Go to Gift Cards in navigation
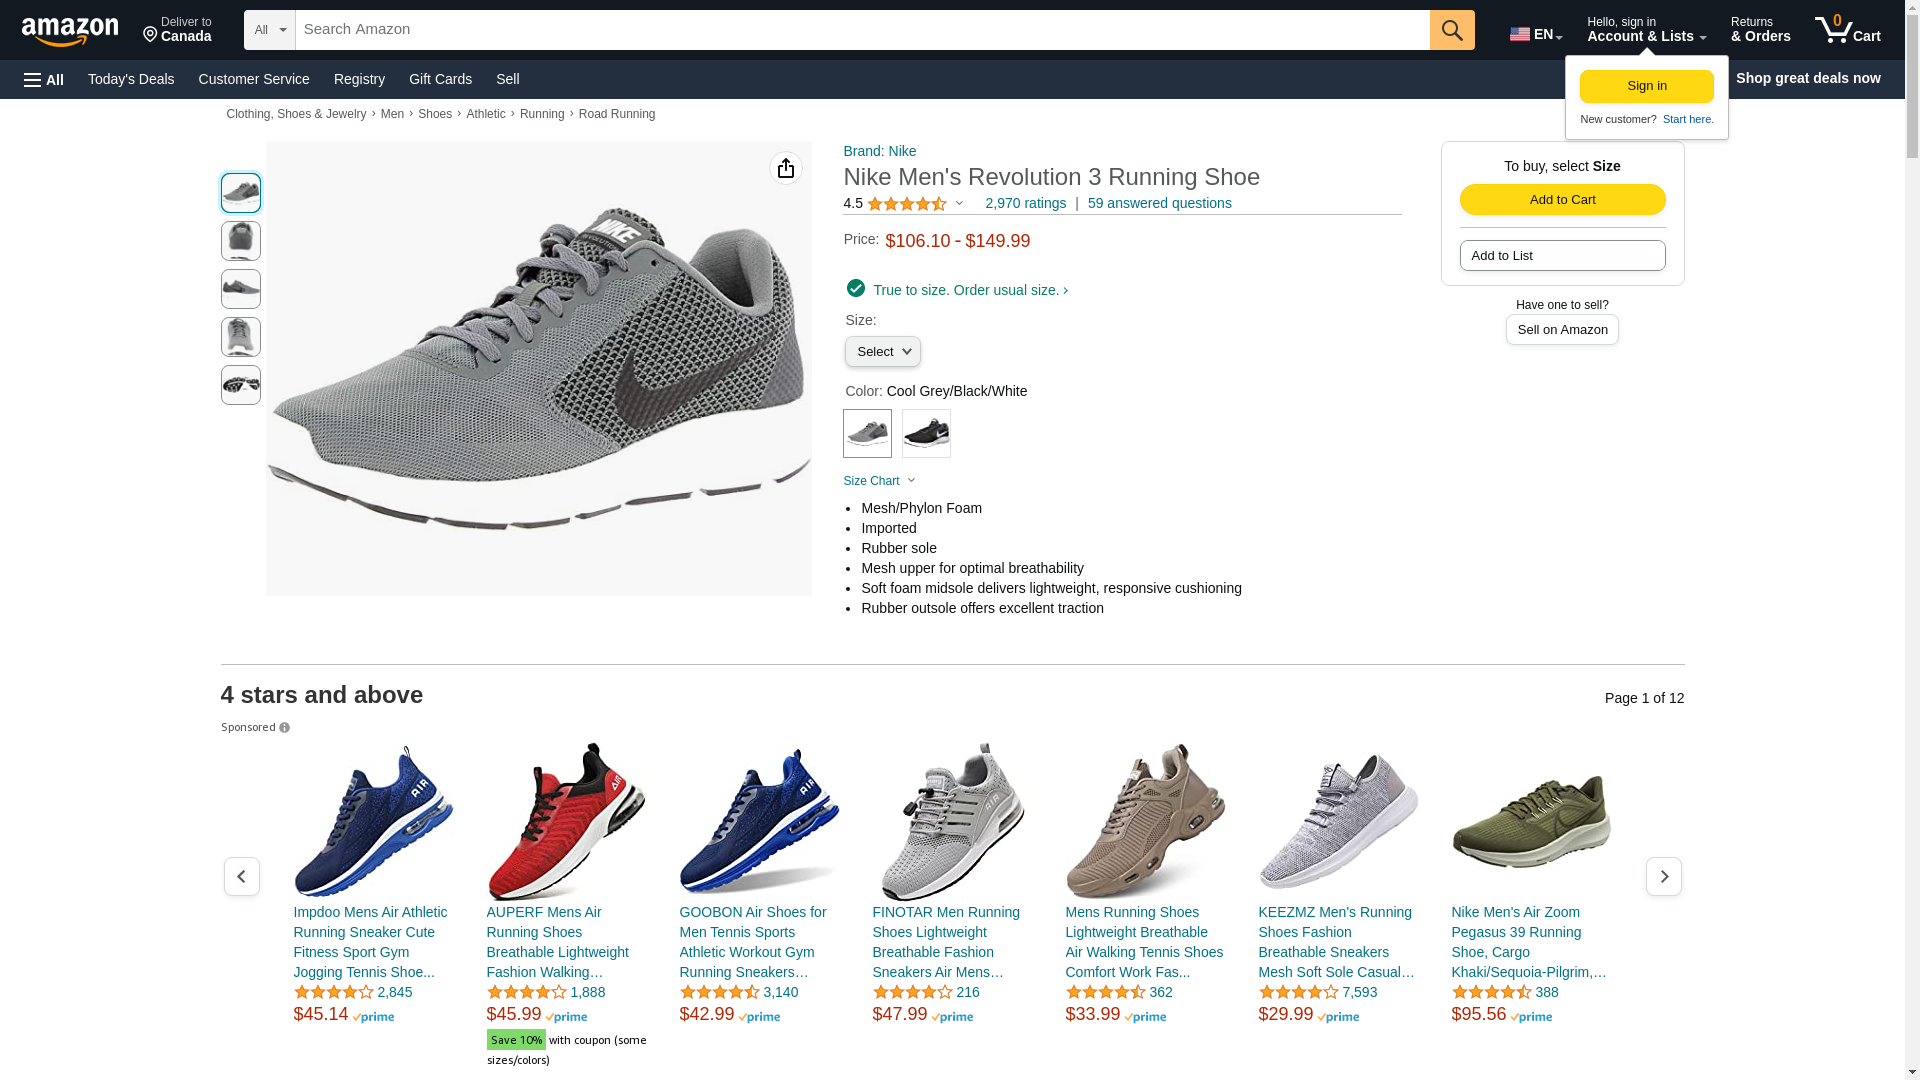This screenshot has width=1920, height=1080. click(440, 79)
